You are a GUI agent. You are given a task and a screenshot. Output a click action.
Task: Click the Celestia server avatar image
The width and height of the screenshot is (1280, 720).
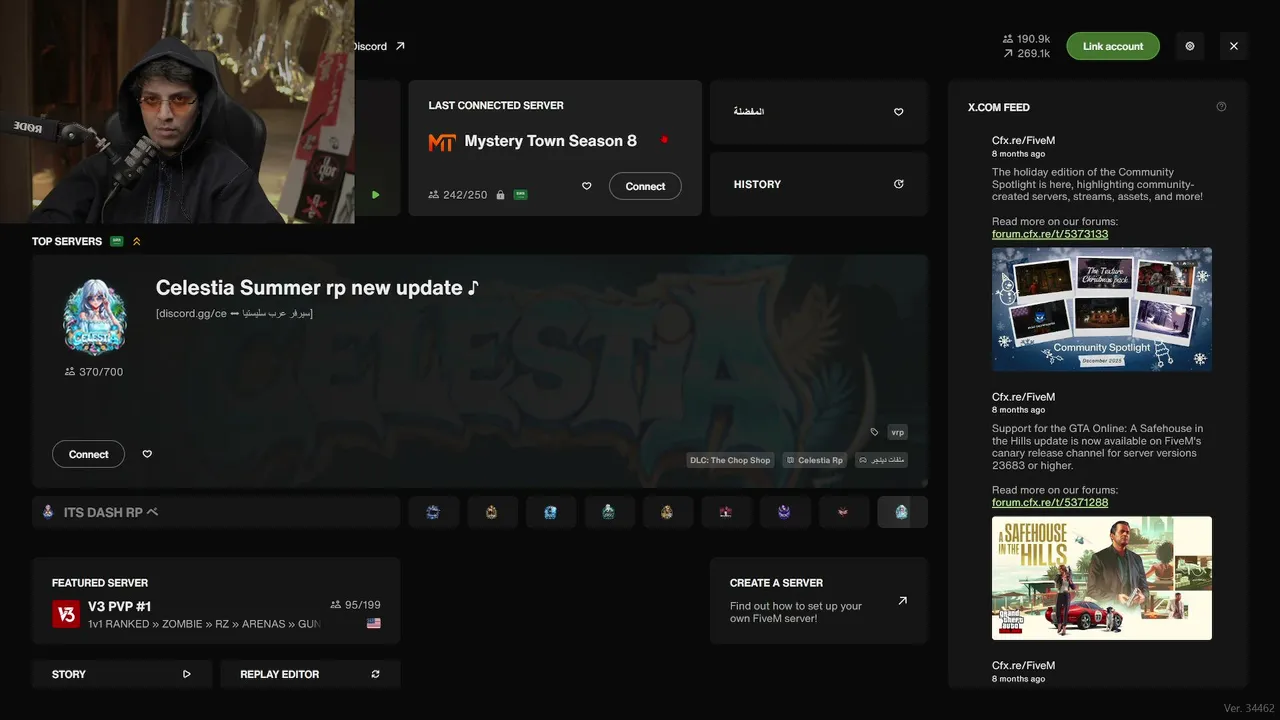point(95,317)
